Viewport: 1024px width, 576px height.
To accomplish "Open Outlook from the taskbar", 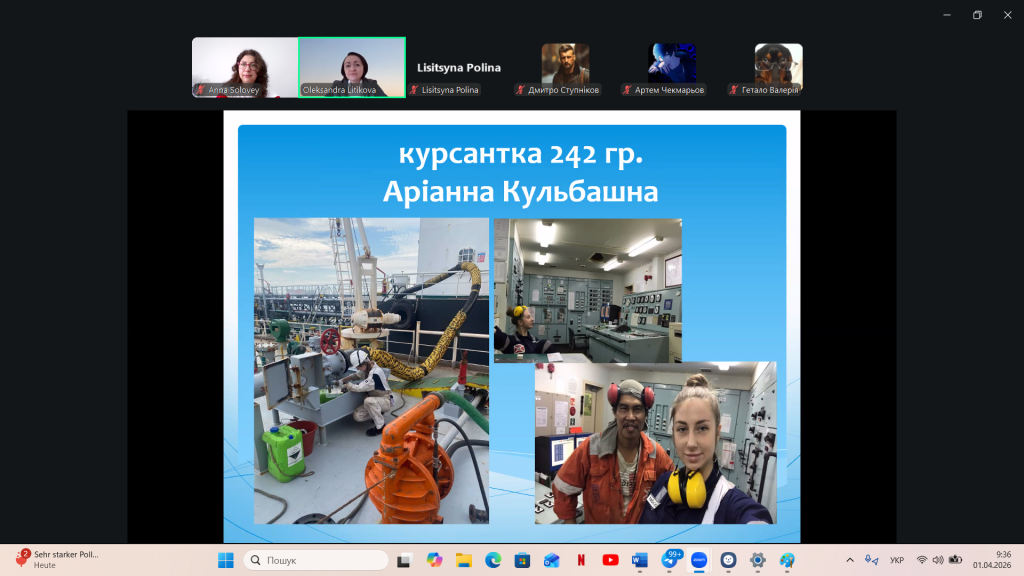I will pyautogui.click(x=551, y=560).
